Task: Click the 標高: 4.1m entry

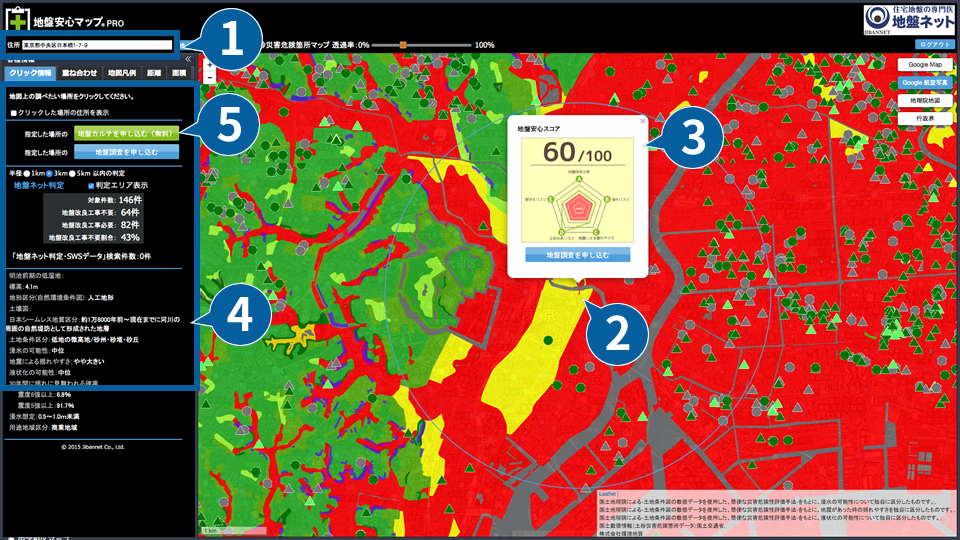Action: [x=24, y=287]
